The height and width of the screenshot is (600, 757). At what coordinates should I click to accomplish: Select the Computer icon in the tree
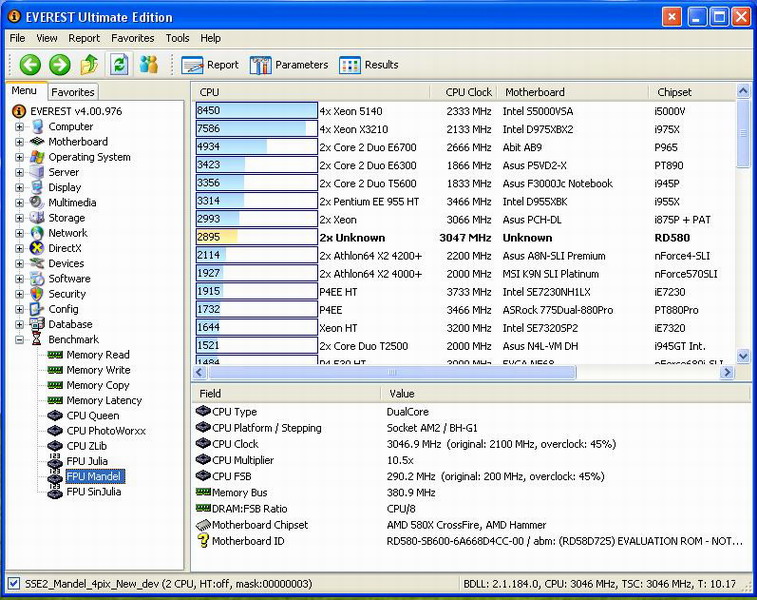pyautogui.click(x=37, y=126)
